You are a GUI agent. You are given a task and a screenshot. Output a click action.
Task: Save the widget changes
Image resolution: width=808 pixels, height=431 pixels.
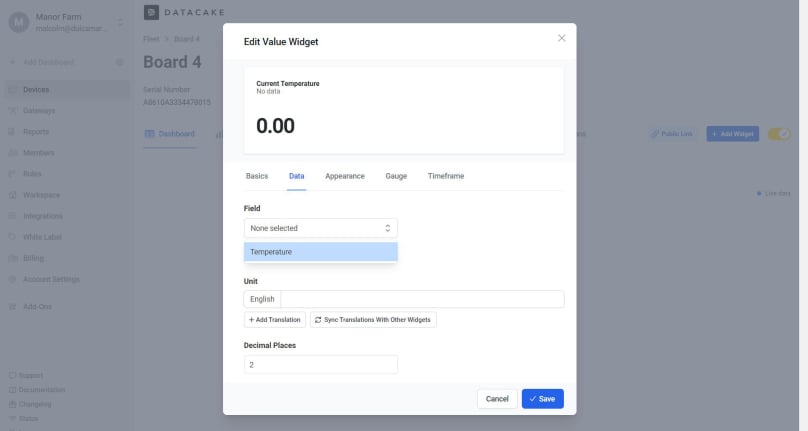point(542,399)
